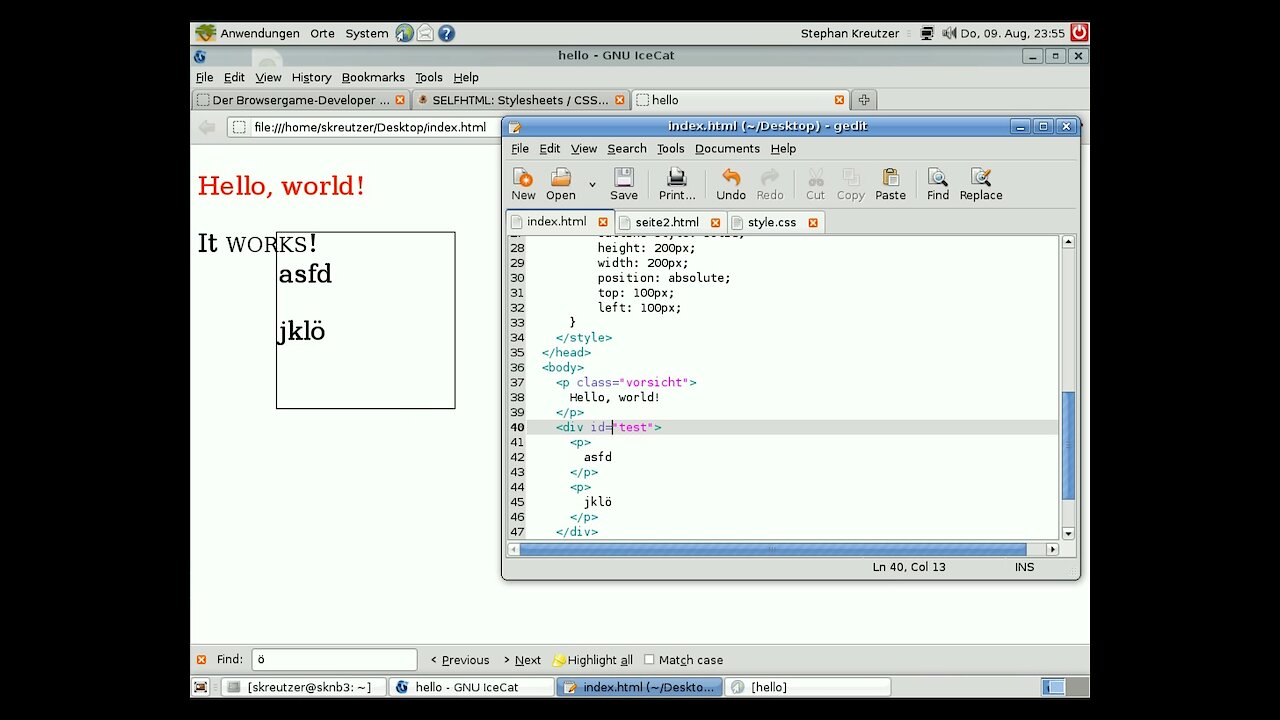Click INS insert mode indicator in status bar
The width and height of the screenshot is (1280, 720).
1024,567
